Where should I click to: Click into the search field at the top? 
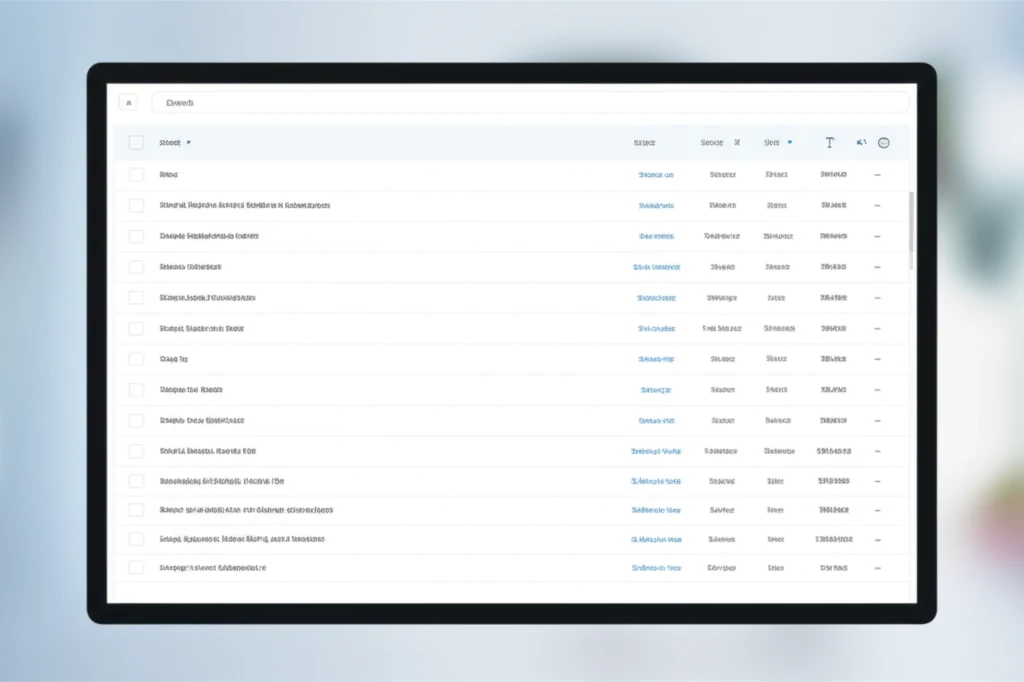(530, 102)
